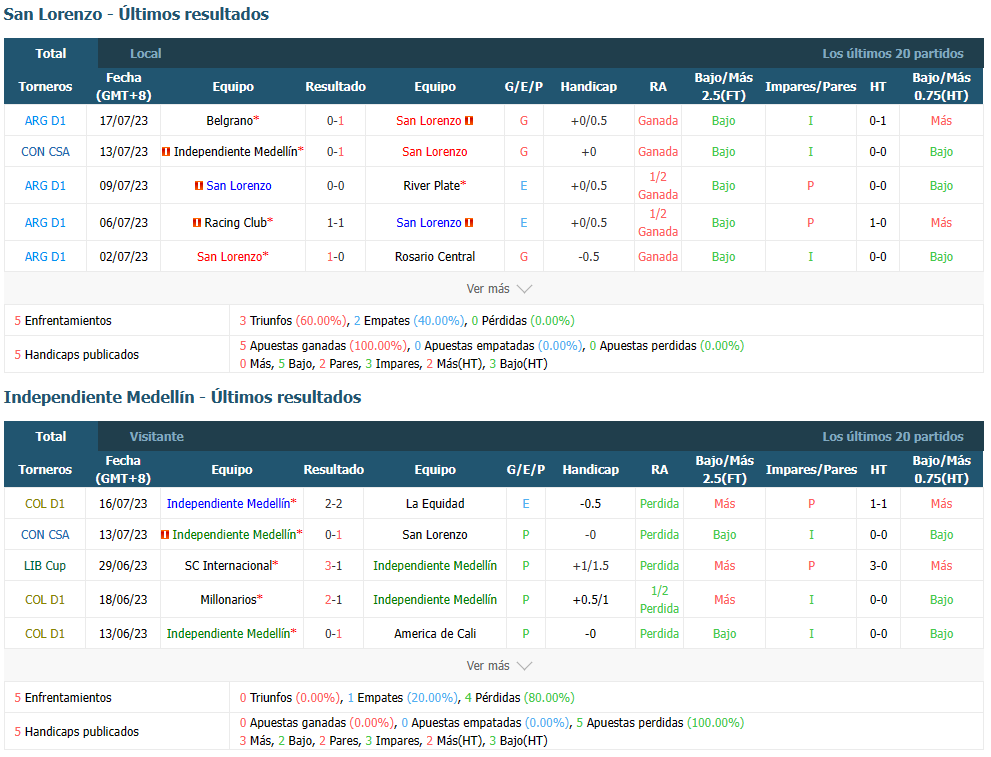Click the San Lorenzo Últimos resultados heading
The image size is (991, 757).
click(x=137, y=14)
